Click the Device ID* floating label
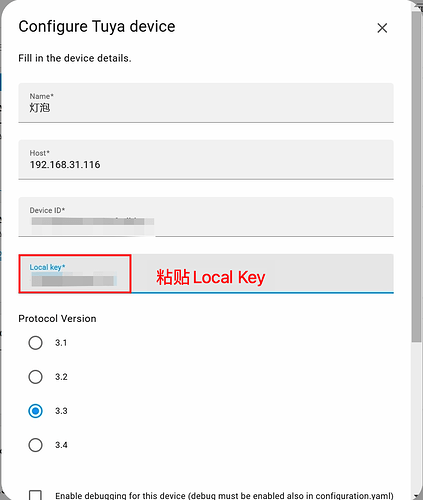The width and height of the screenshot is (423, 500). coord(47,210)
